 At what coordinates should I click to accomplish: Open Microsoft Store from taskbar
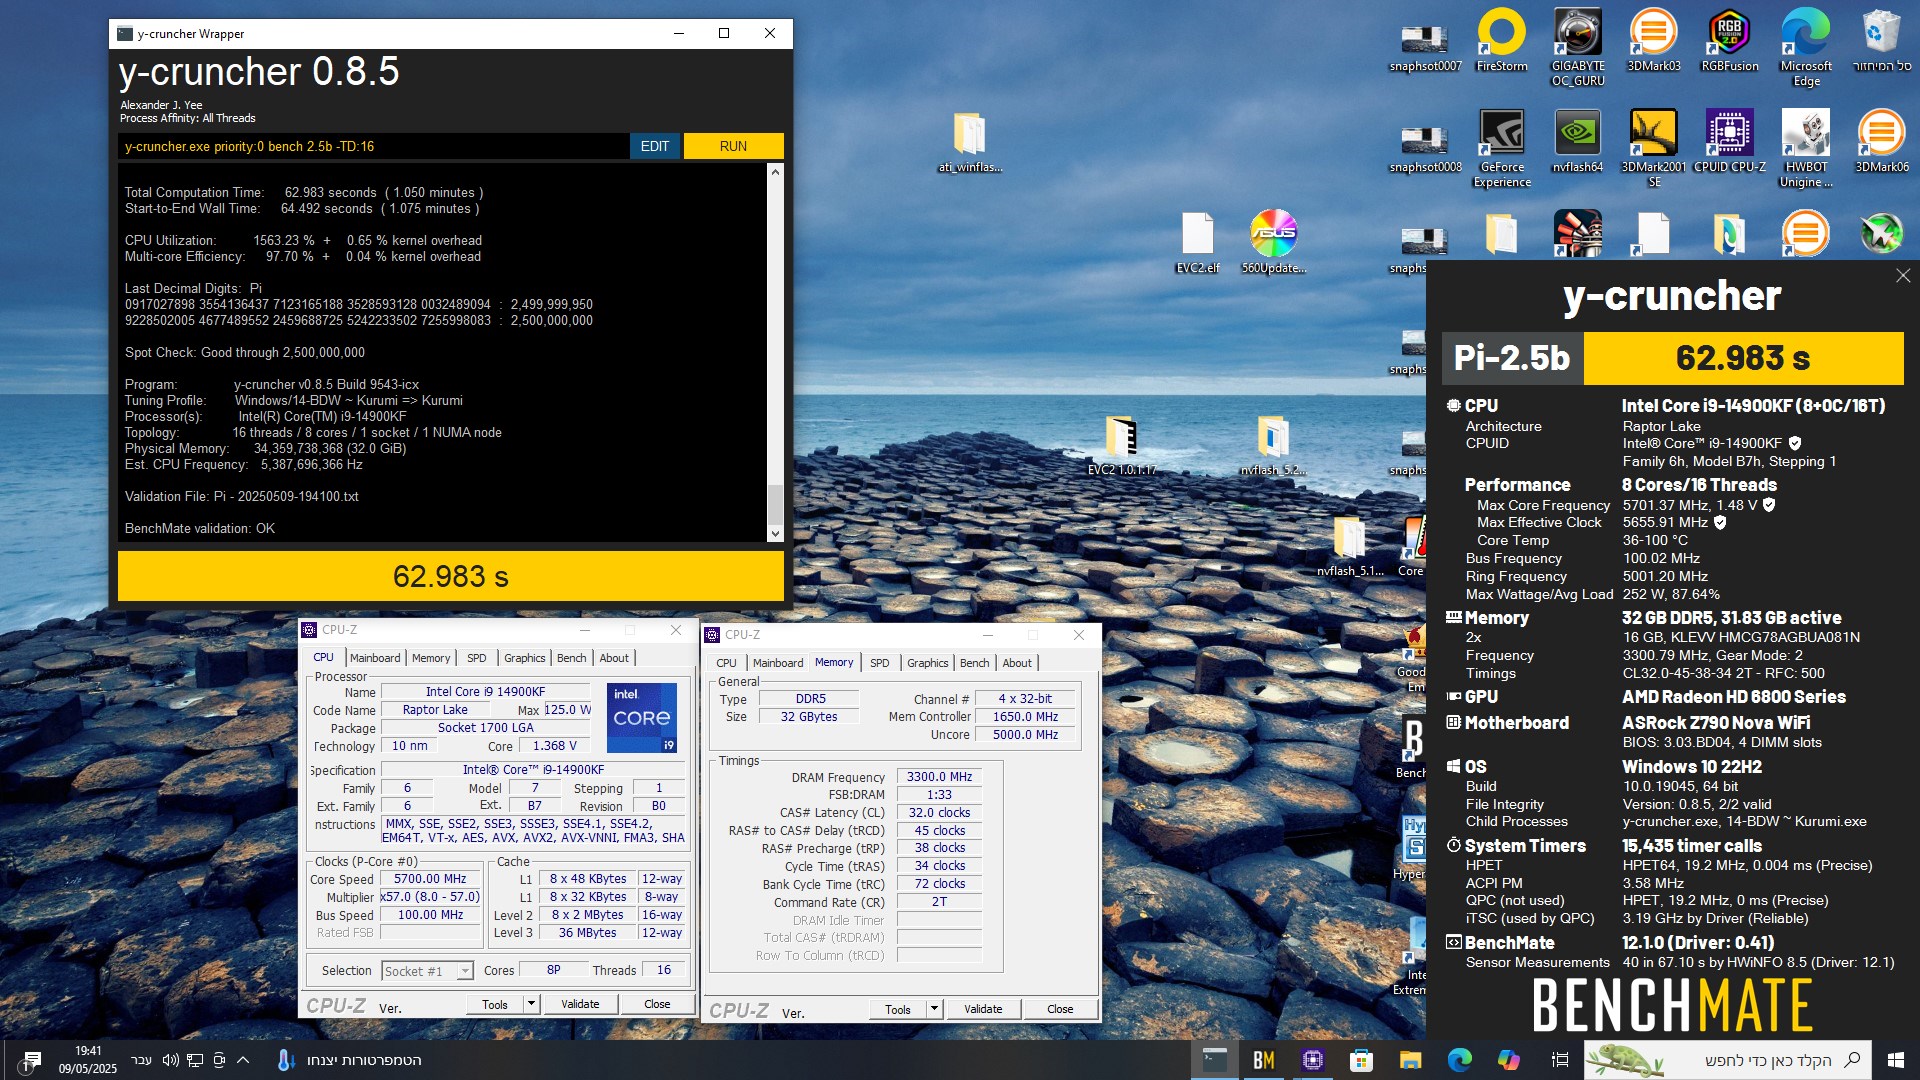tap(1361, 1060)
